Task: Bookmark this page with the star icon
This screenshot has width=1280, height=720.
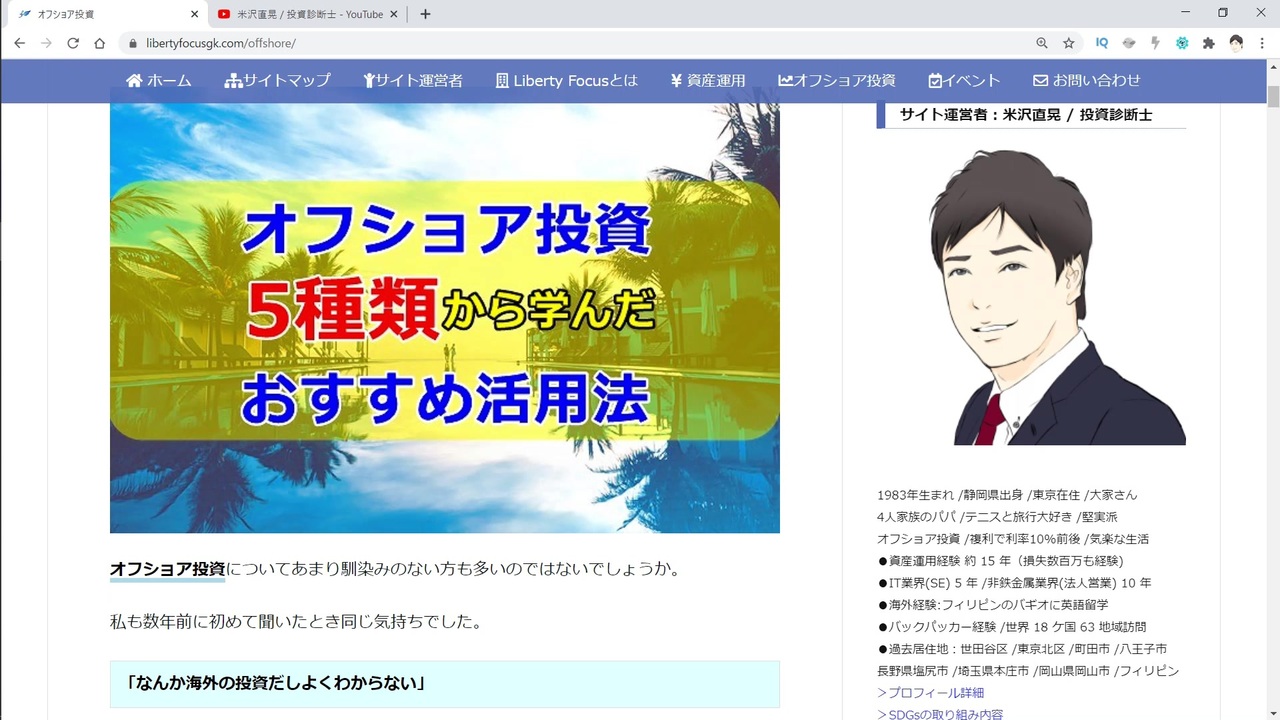Action: [1069, 43]
